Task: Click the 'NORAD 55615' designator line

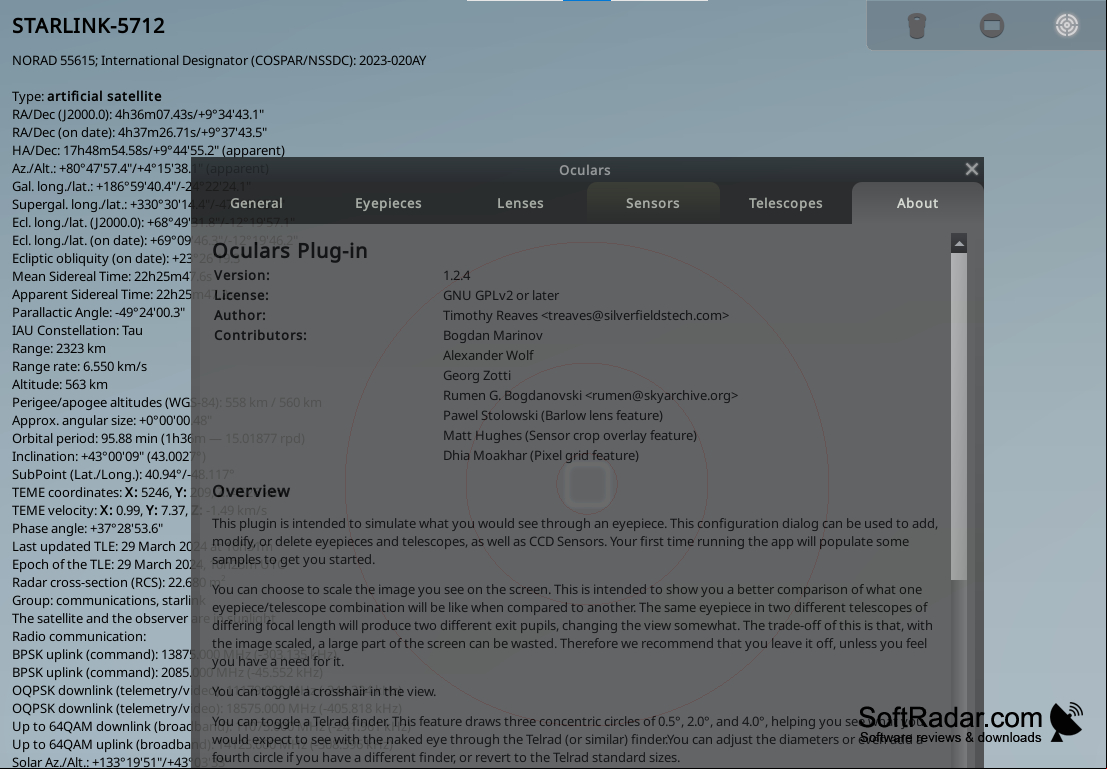Action: (x=219, y=61)
